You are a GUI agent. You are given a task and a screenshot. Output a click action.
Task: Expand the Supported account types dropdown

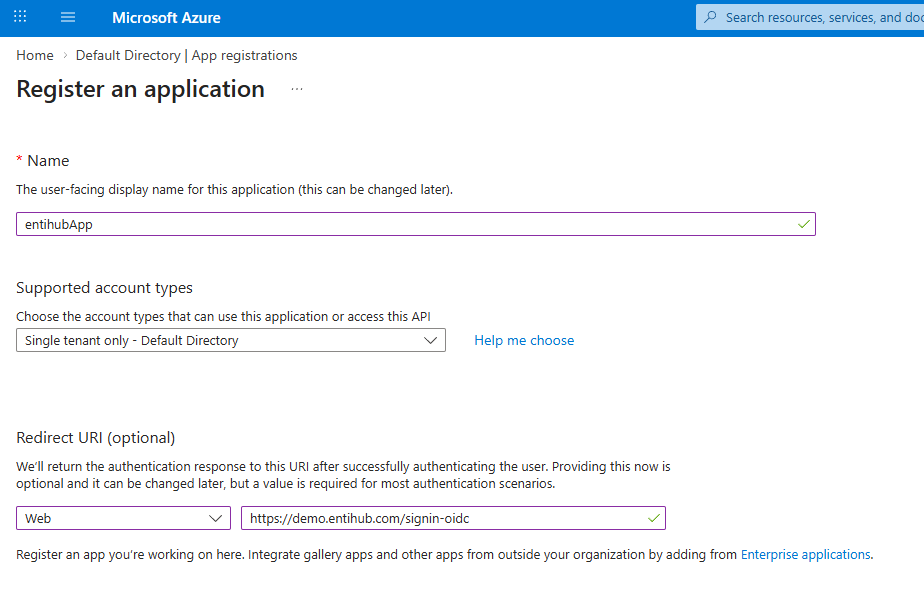click(230, 340)
